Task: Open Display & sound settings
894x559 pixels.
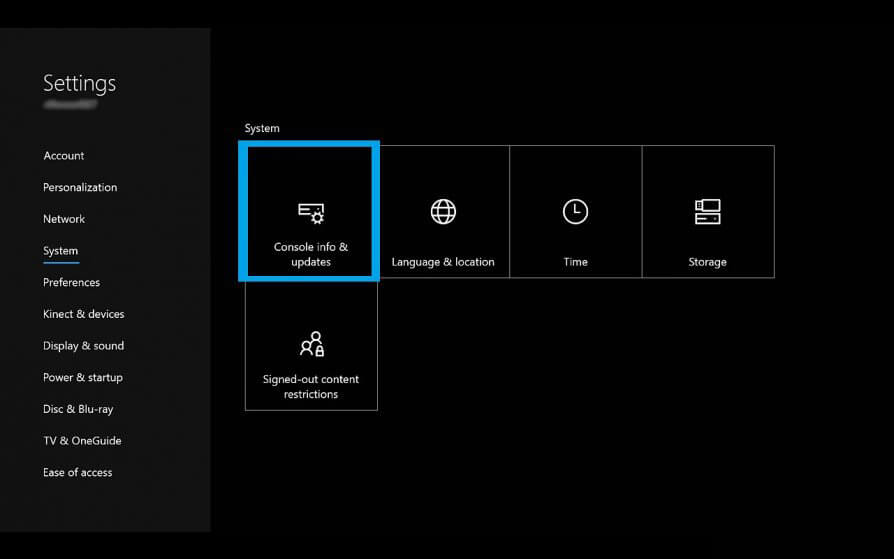Action: (x=83, y=346)
